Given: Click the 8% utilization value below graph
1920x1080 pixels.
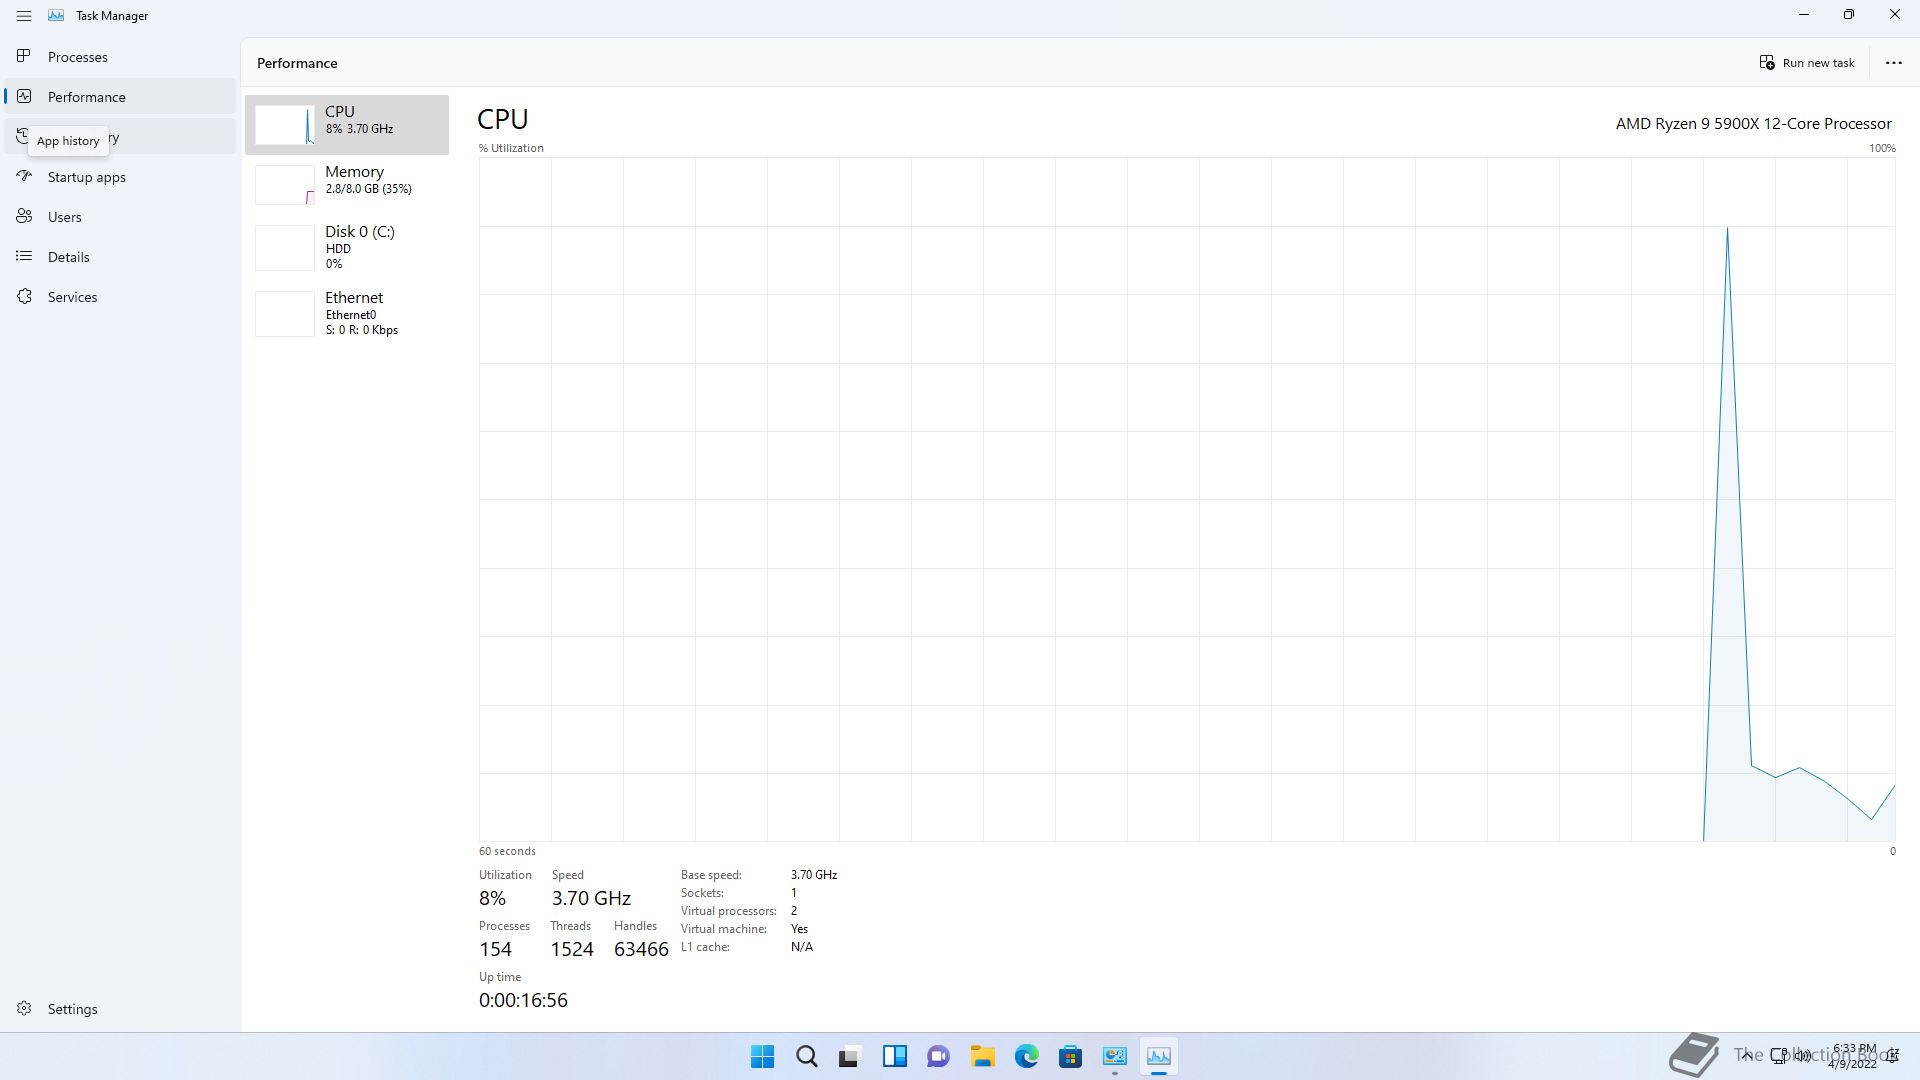Looking at the screenshot, I should point(492,898).
